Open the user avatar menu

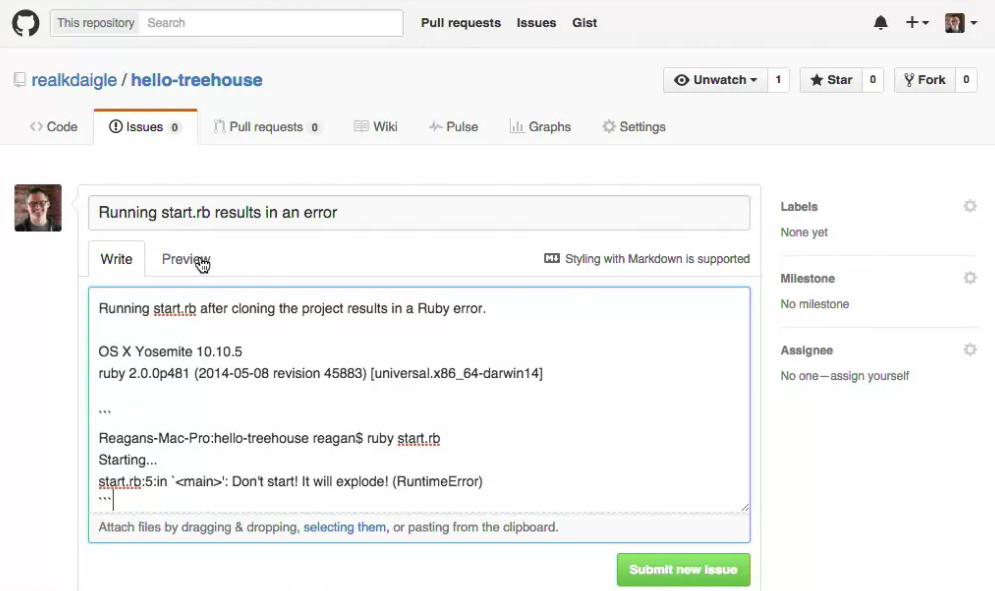click(x=960, y=23)
